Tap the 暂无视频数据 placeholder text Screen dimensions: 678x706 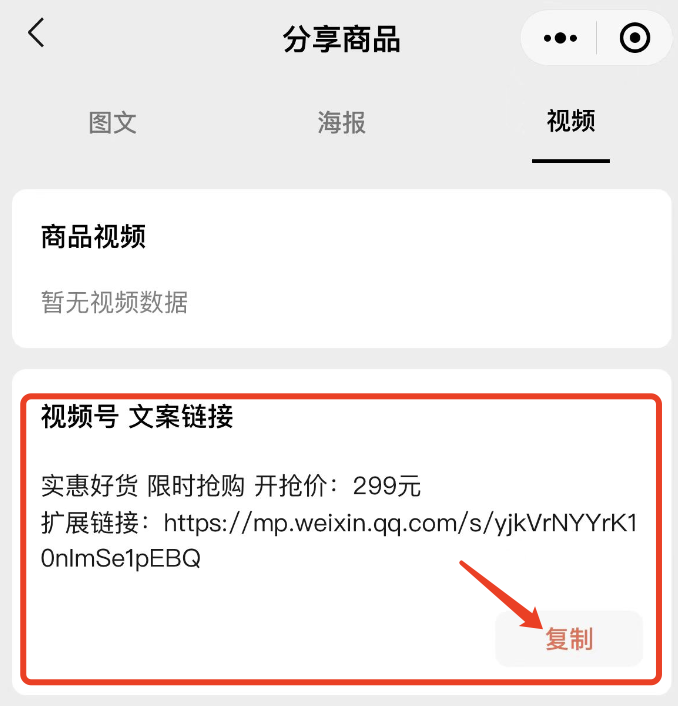point(114,302)
